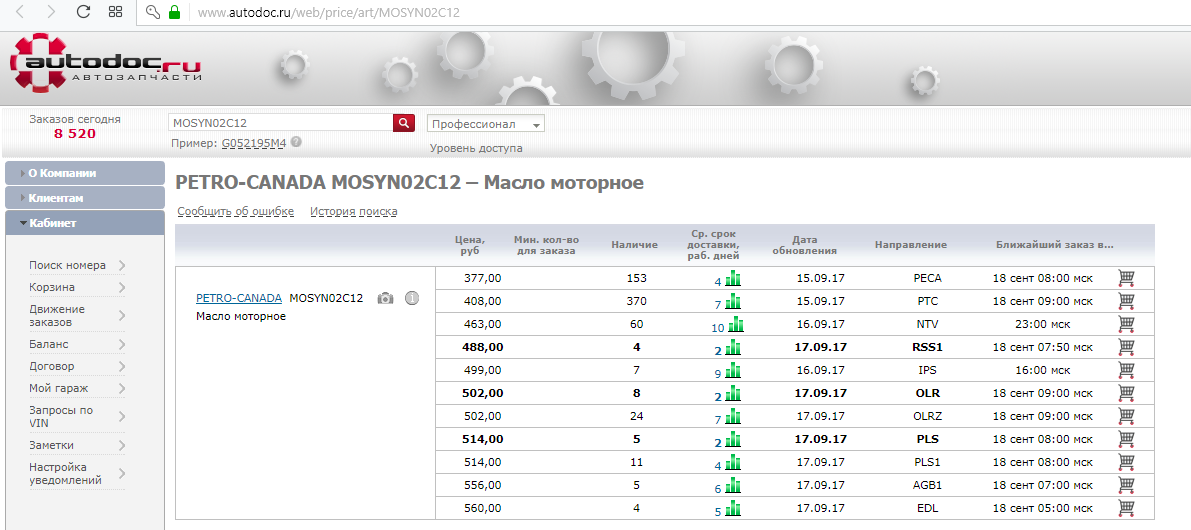
Task: Click delivery days value 9 in IPS row
Action: [718, 374]
